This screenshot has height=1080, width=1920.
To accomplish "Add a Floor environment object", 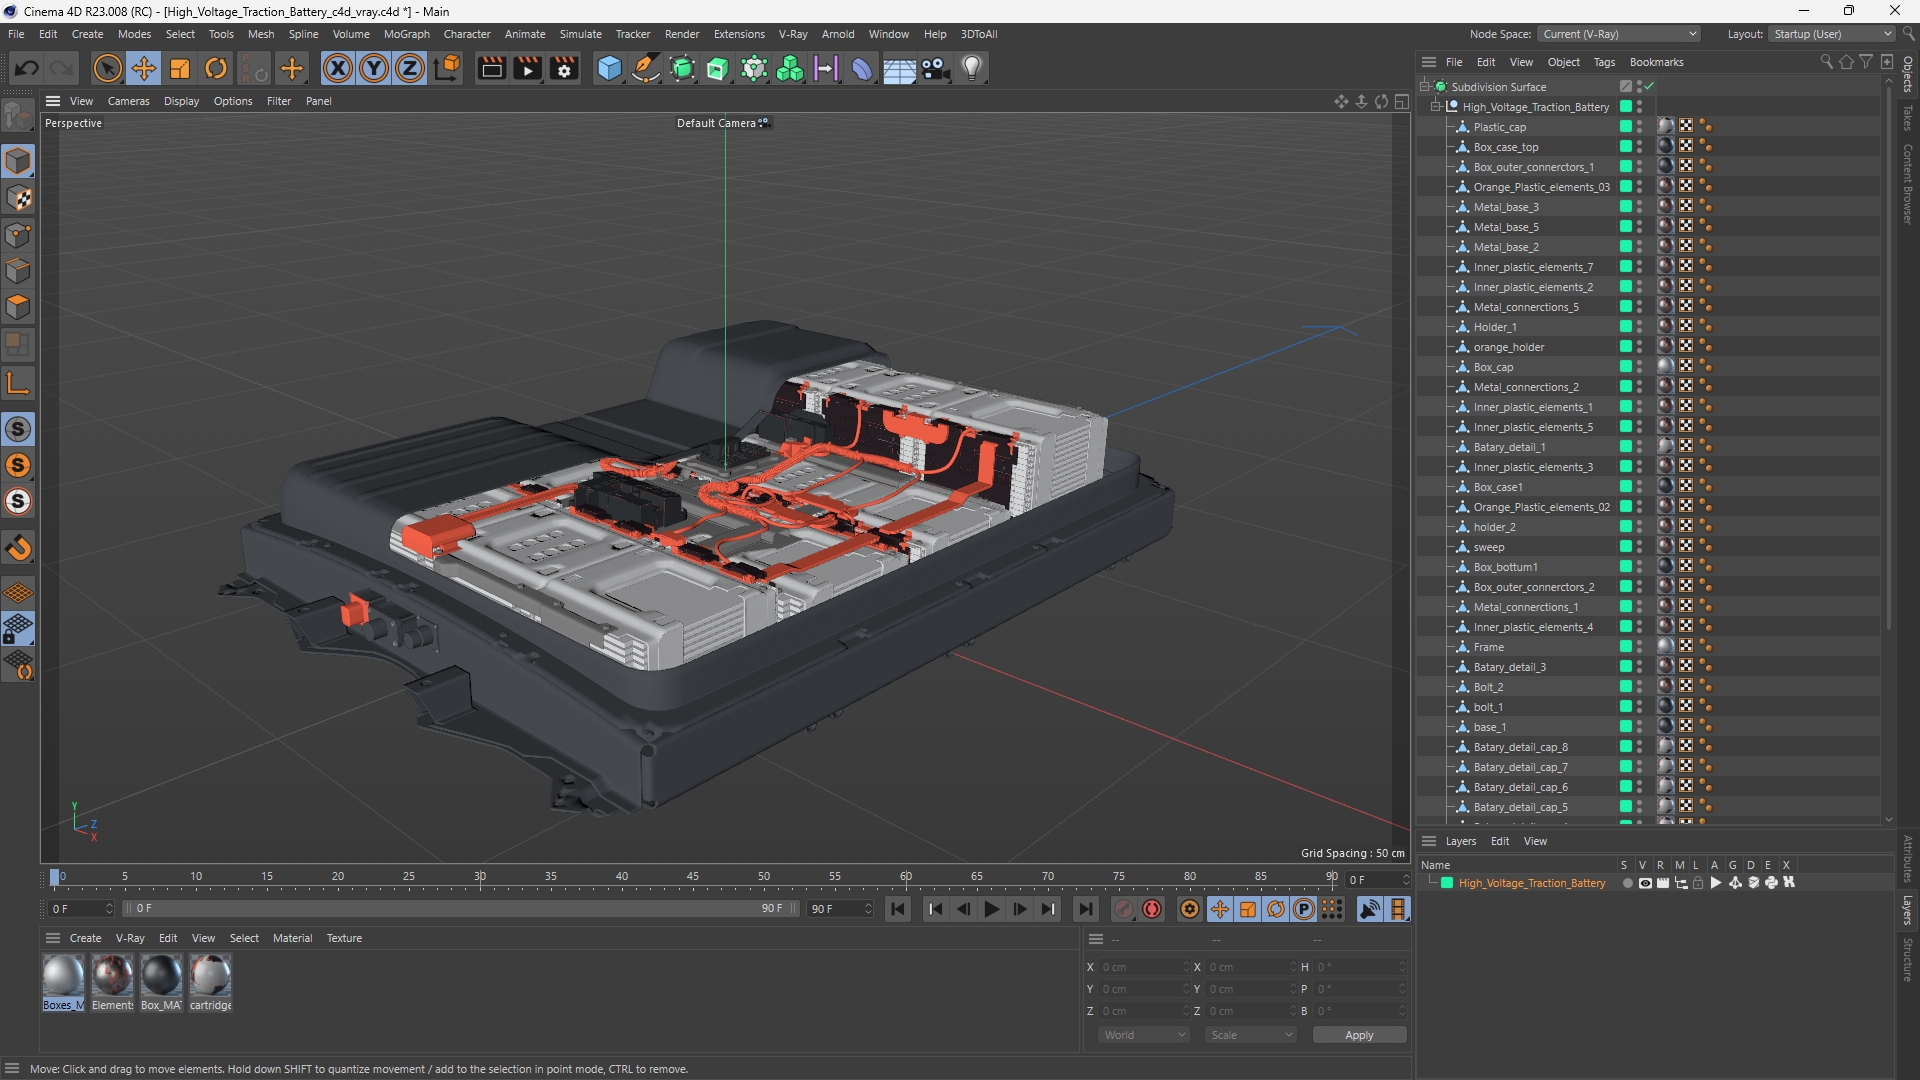I will point(899,68).
